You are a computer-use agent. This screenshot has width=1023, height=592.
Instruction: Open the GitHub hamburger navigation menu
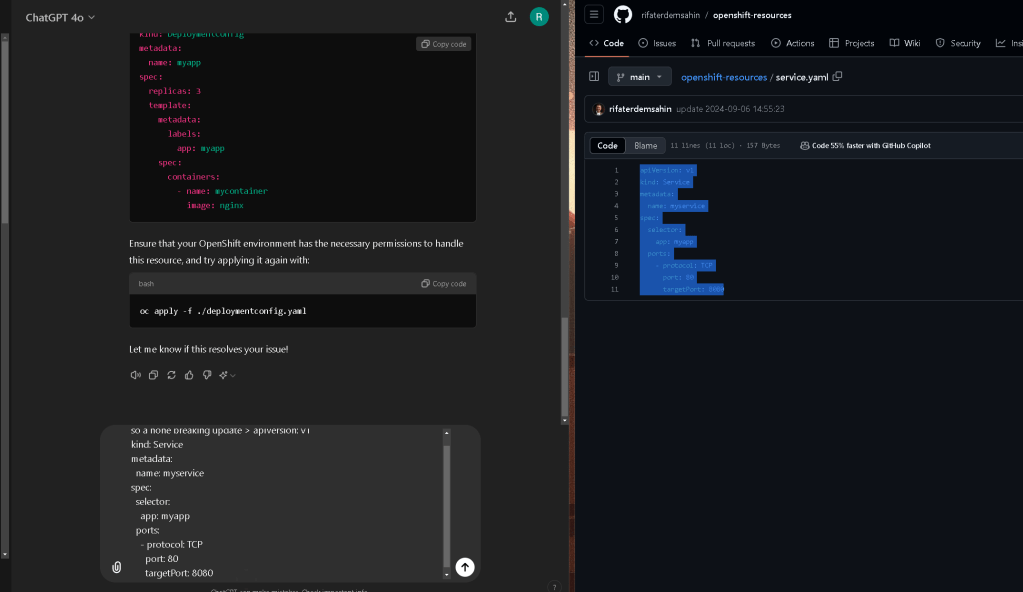594,14
